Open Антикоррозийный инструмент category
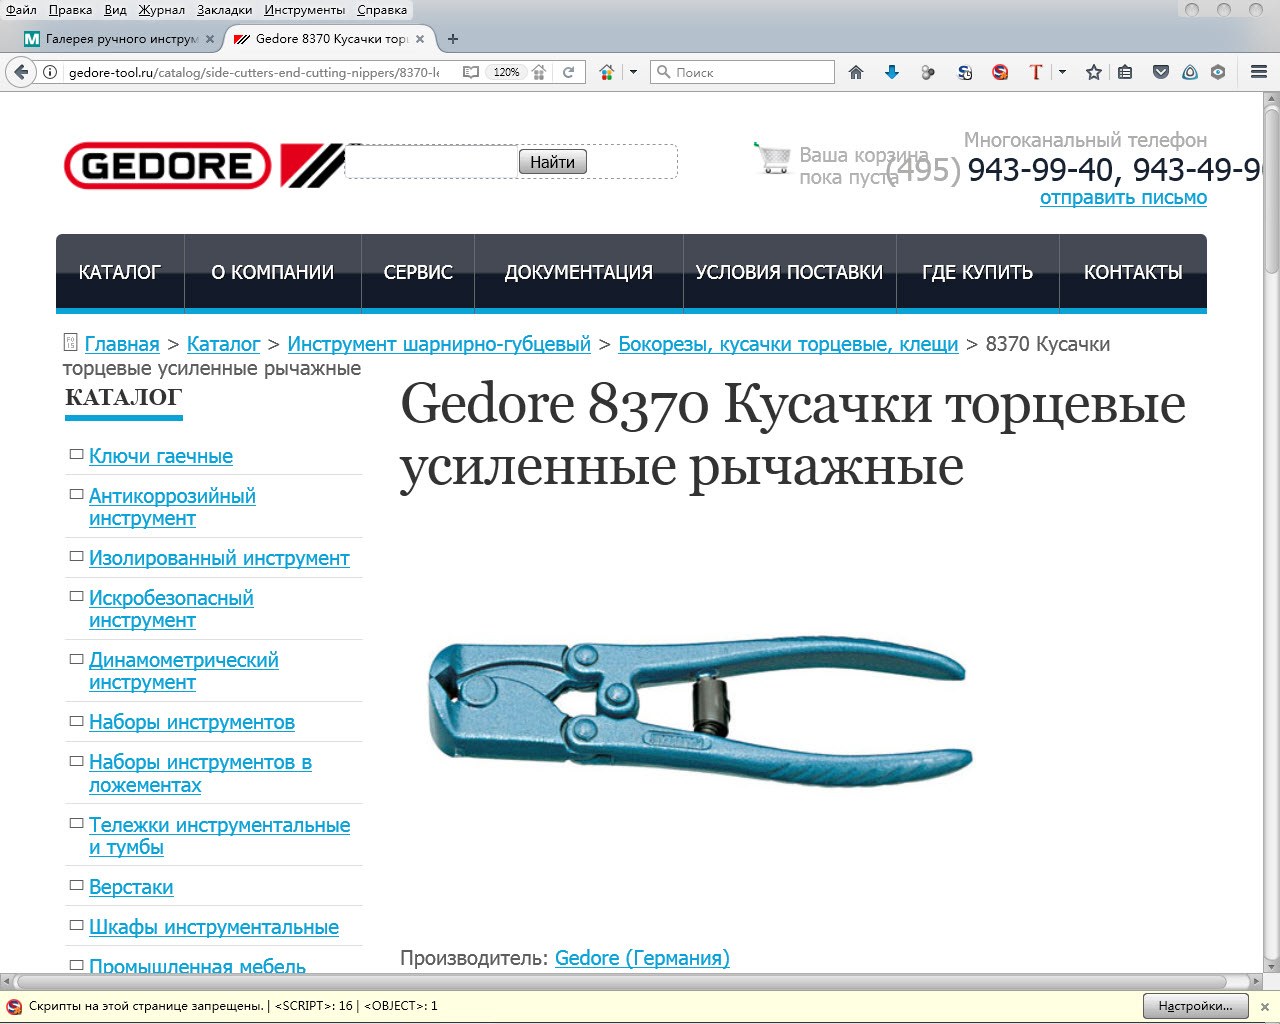This screenshot has width=1280, height=1024. pos(172,507)
